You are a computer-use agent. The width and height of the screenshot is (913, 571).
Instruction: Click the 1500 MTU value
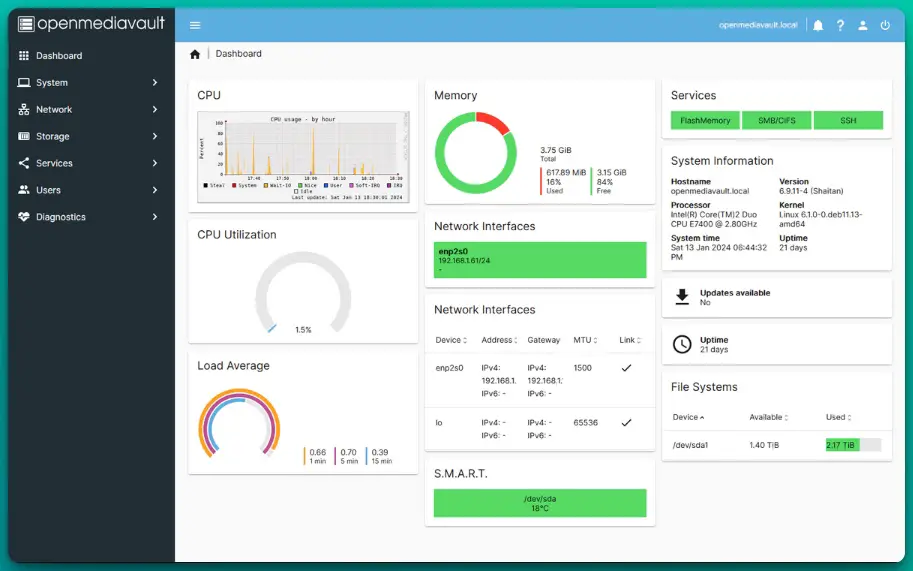[582, 368]
